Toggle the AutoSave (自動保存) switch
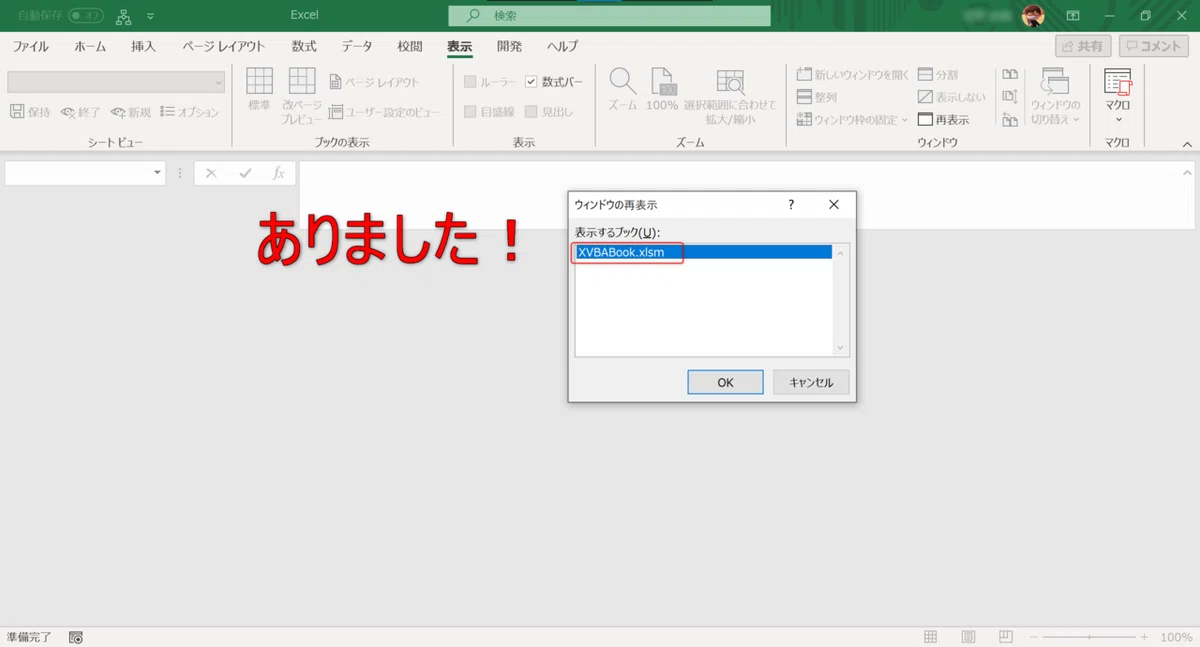The width and height of the screenshot is (1200, 647). coord(86,16)
